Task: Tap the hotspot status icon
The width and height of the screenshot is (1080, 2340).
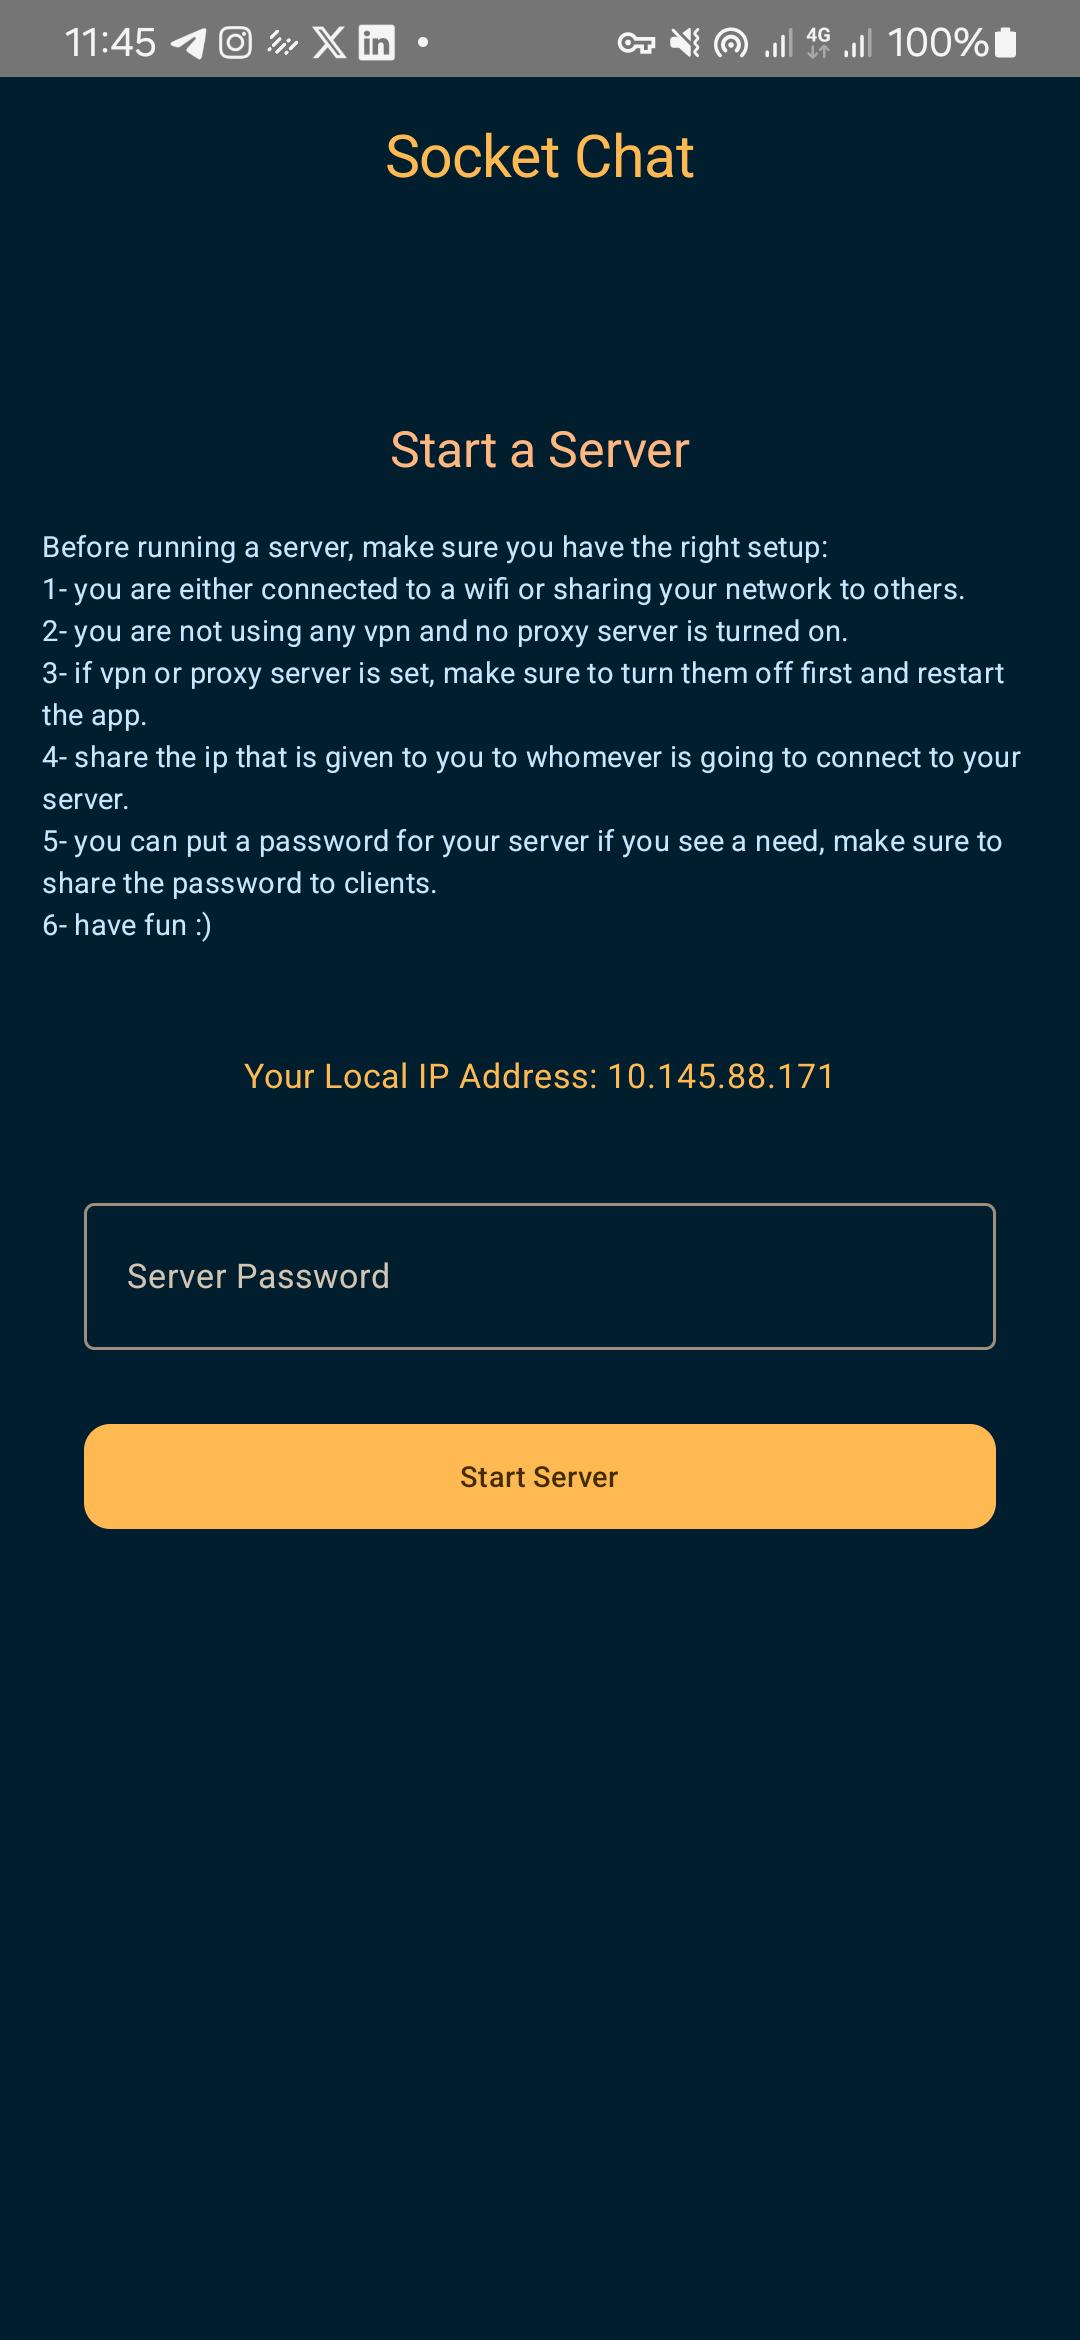Action: (x=731, y=43)
